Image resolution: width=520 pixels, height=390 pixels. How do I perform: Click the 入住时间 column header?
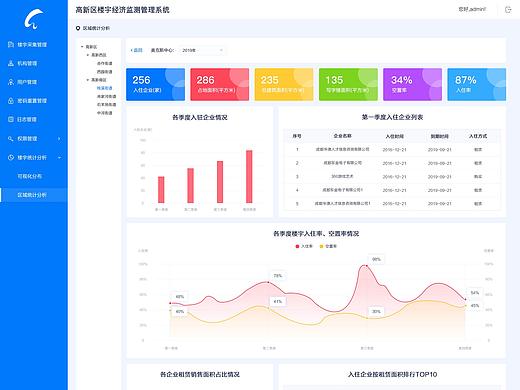click(x=395, y=136)
